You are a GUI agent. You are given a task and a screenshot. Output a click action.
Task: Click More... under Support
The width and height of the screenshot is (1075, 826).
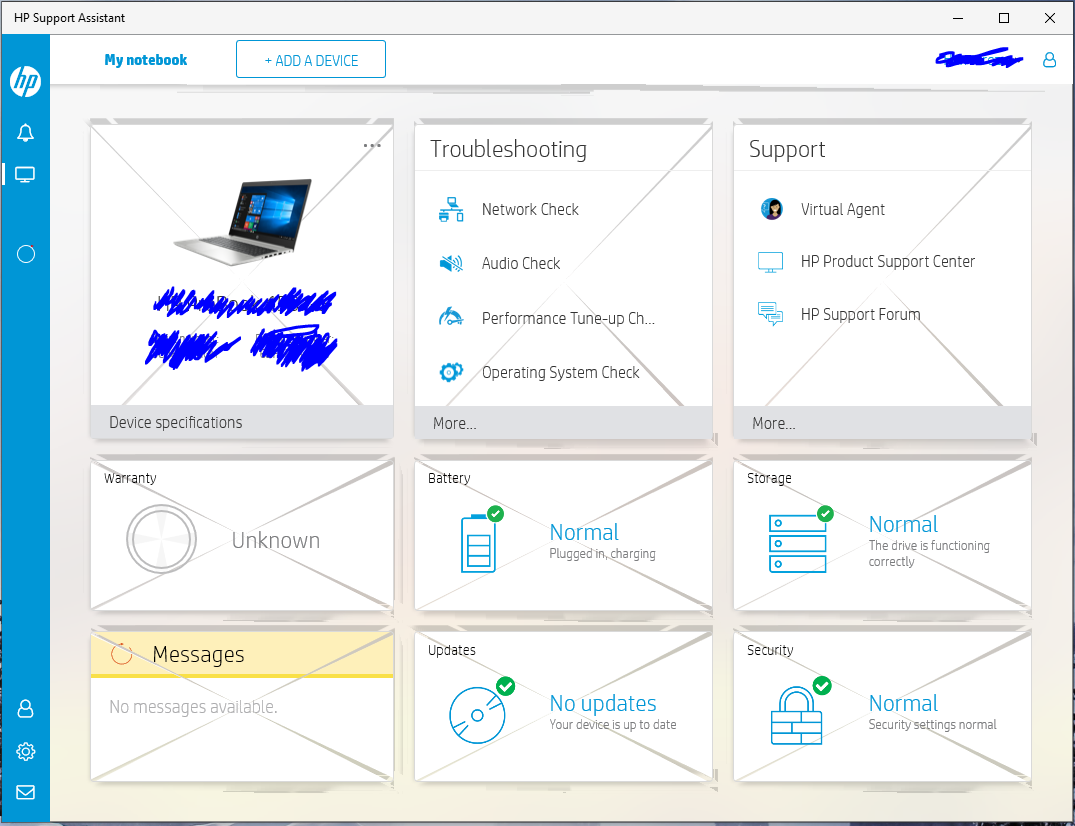882,423
